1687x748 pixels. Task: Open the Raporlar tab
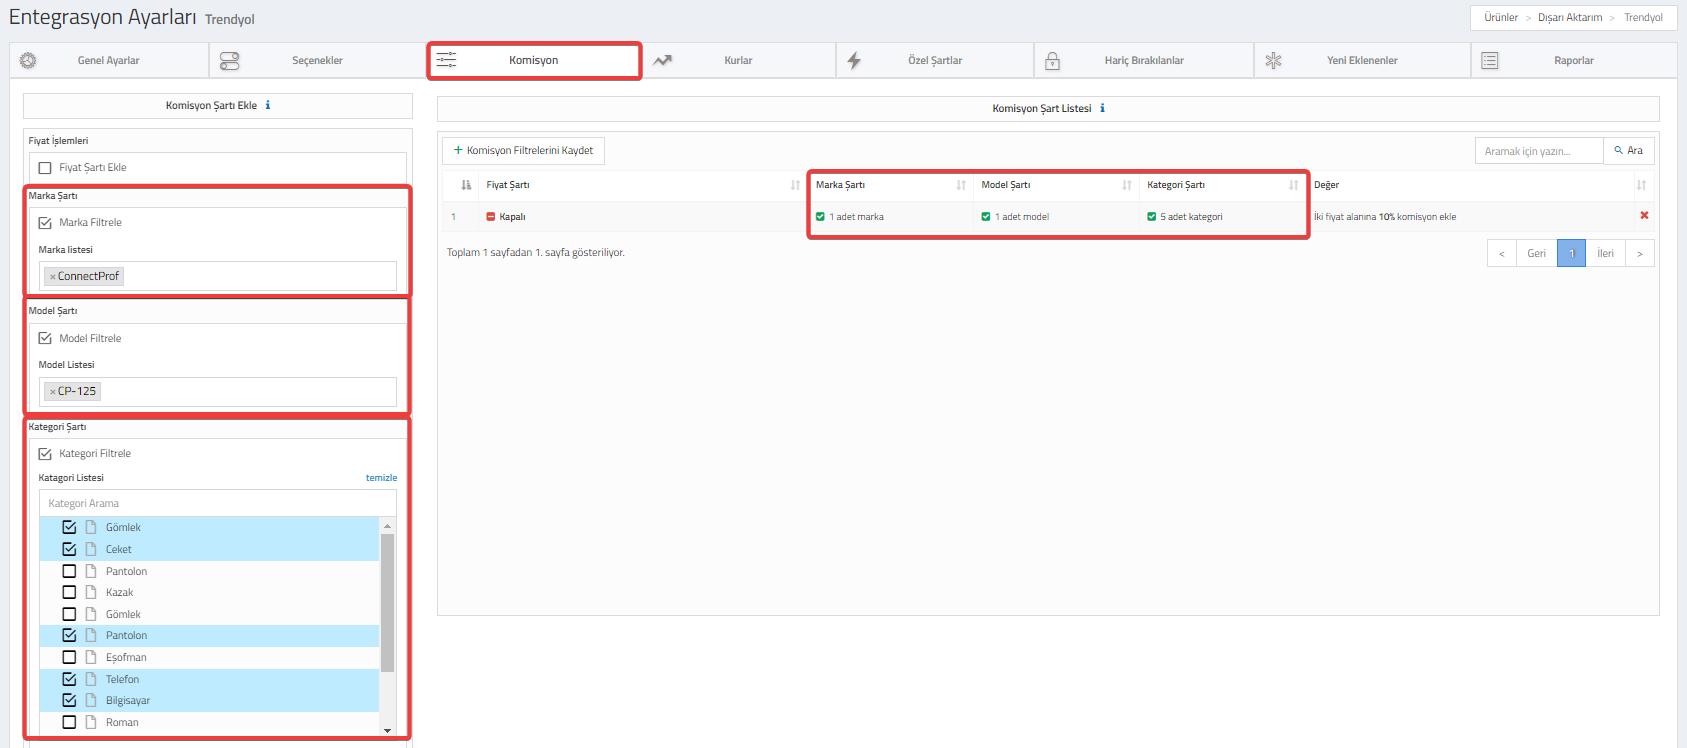click(x=1574, y=60)
